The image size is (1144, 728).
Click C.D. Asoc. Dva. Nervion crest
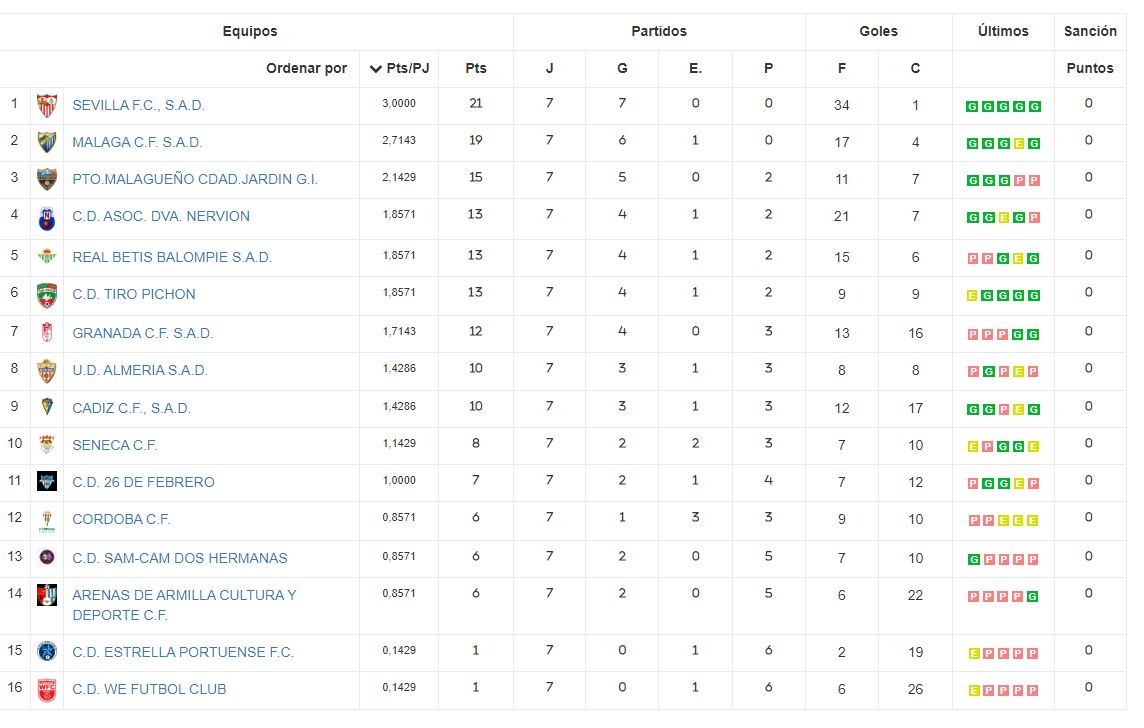[47, 218]
